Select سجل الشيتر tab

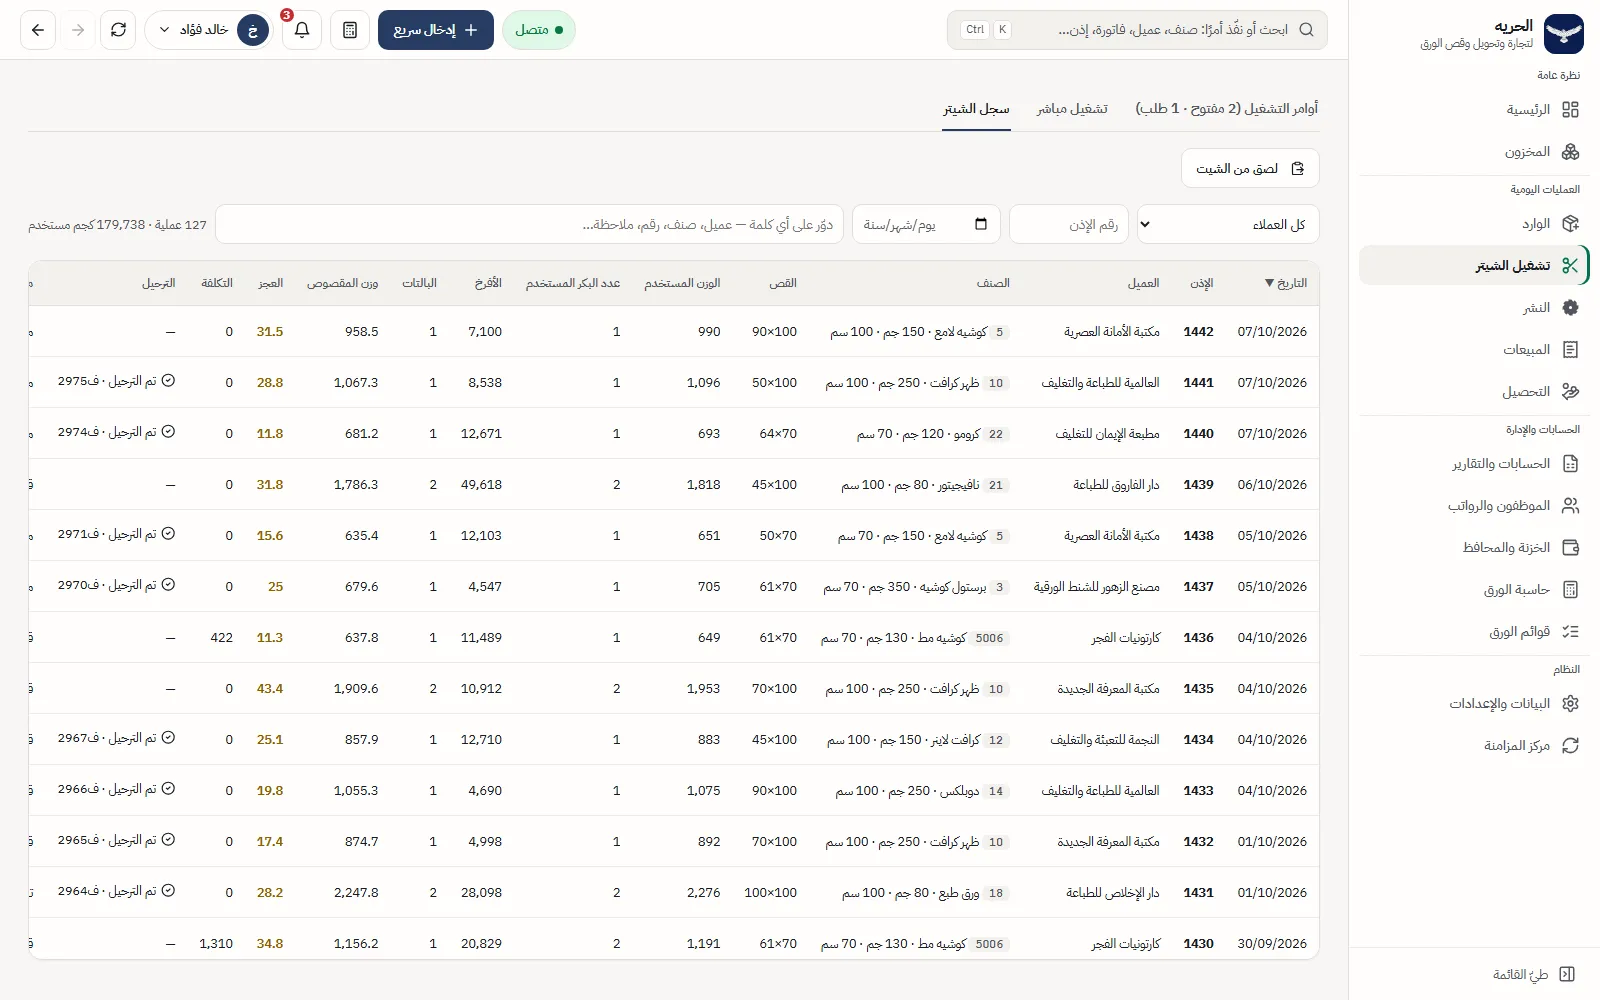(976, 108)
